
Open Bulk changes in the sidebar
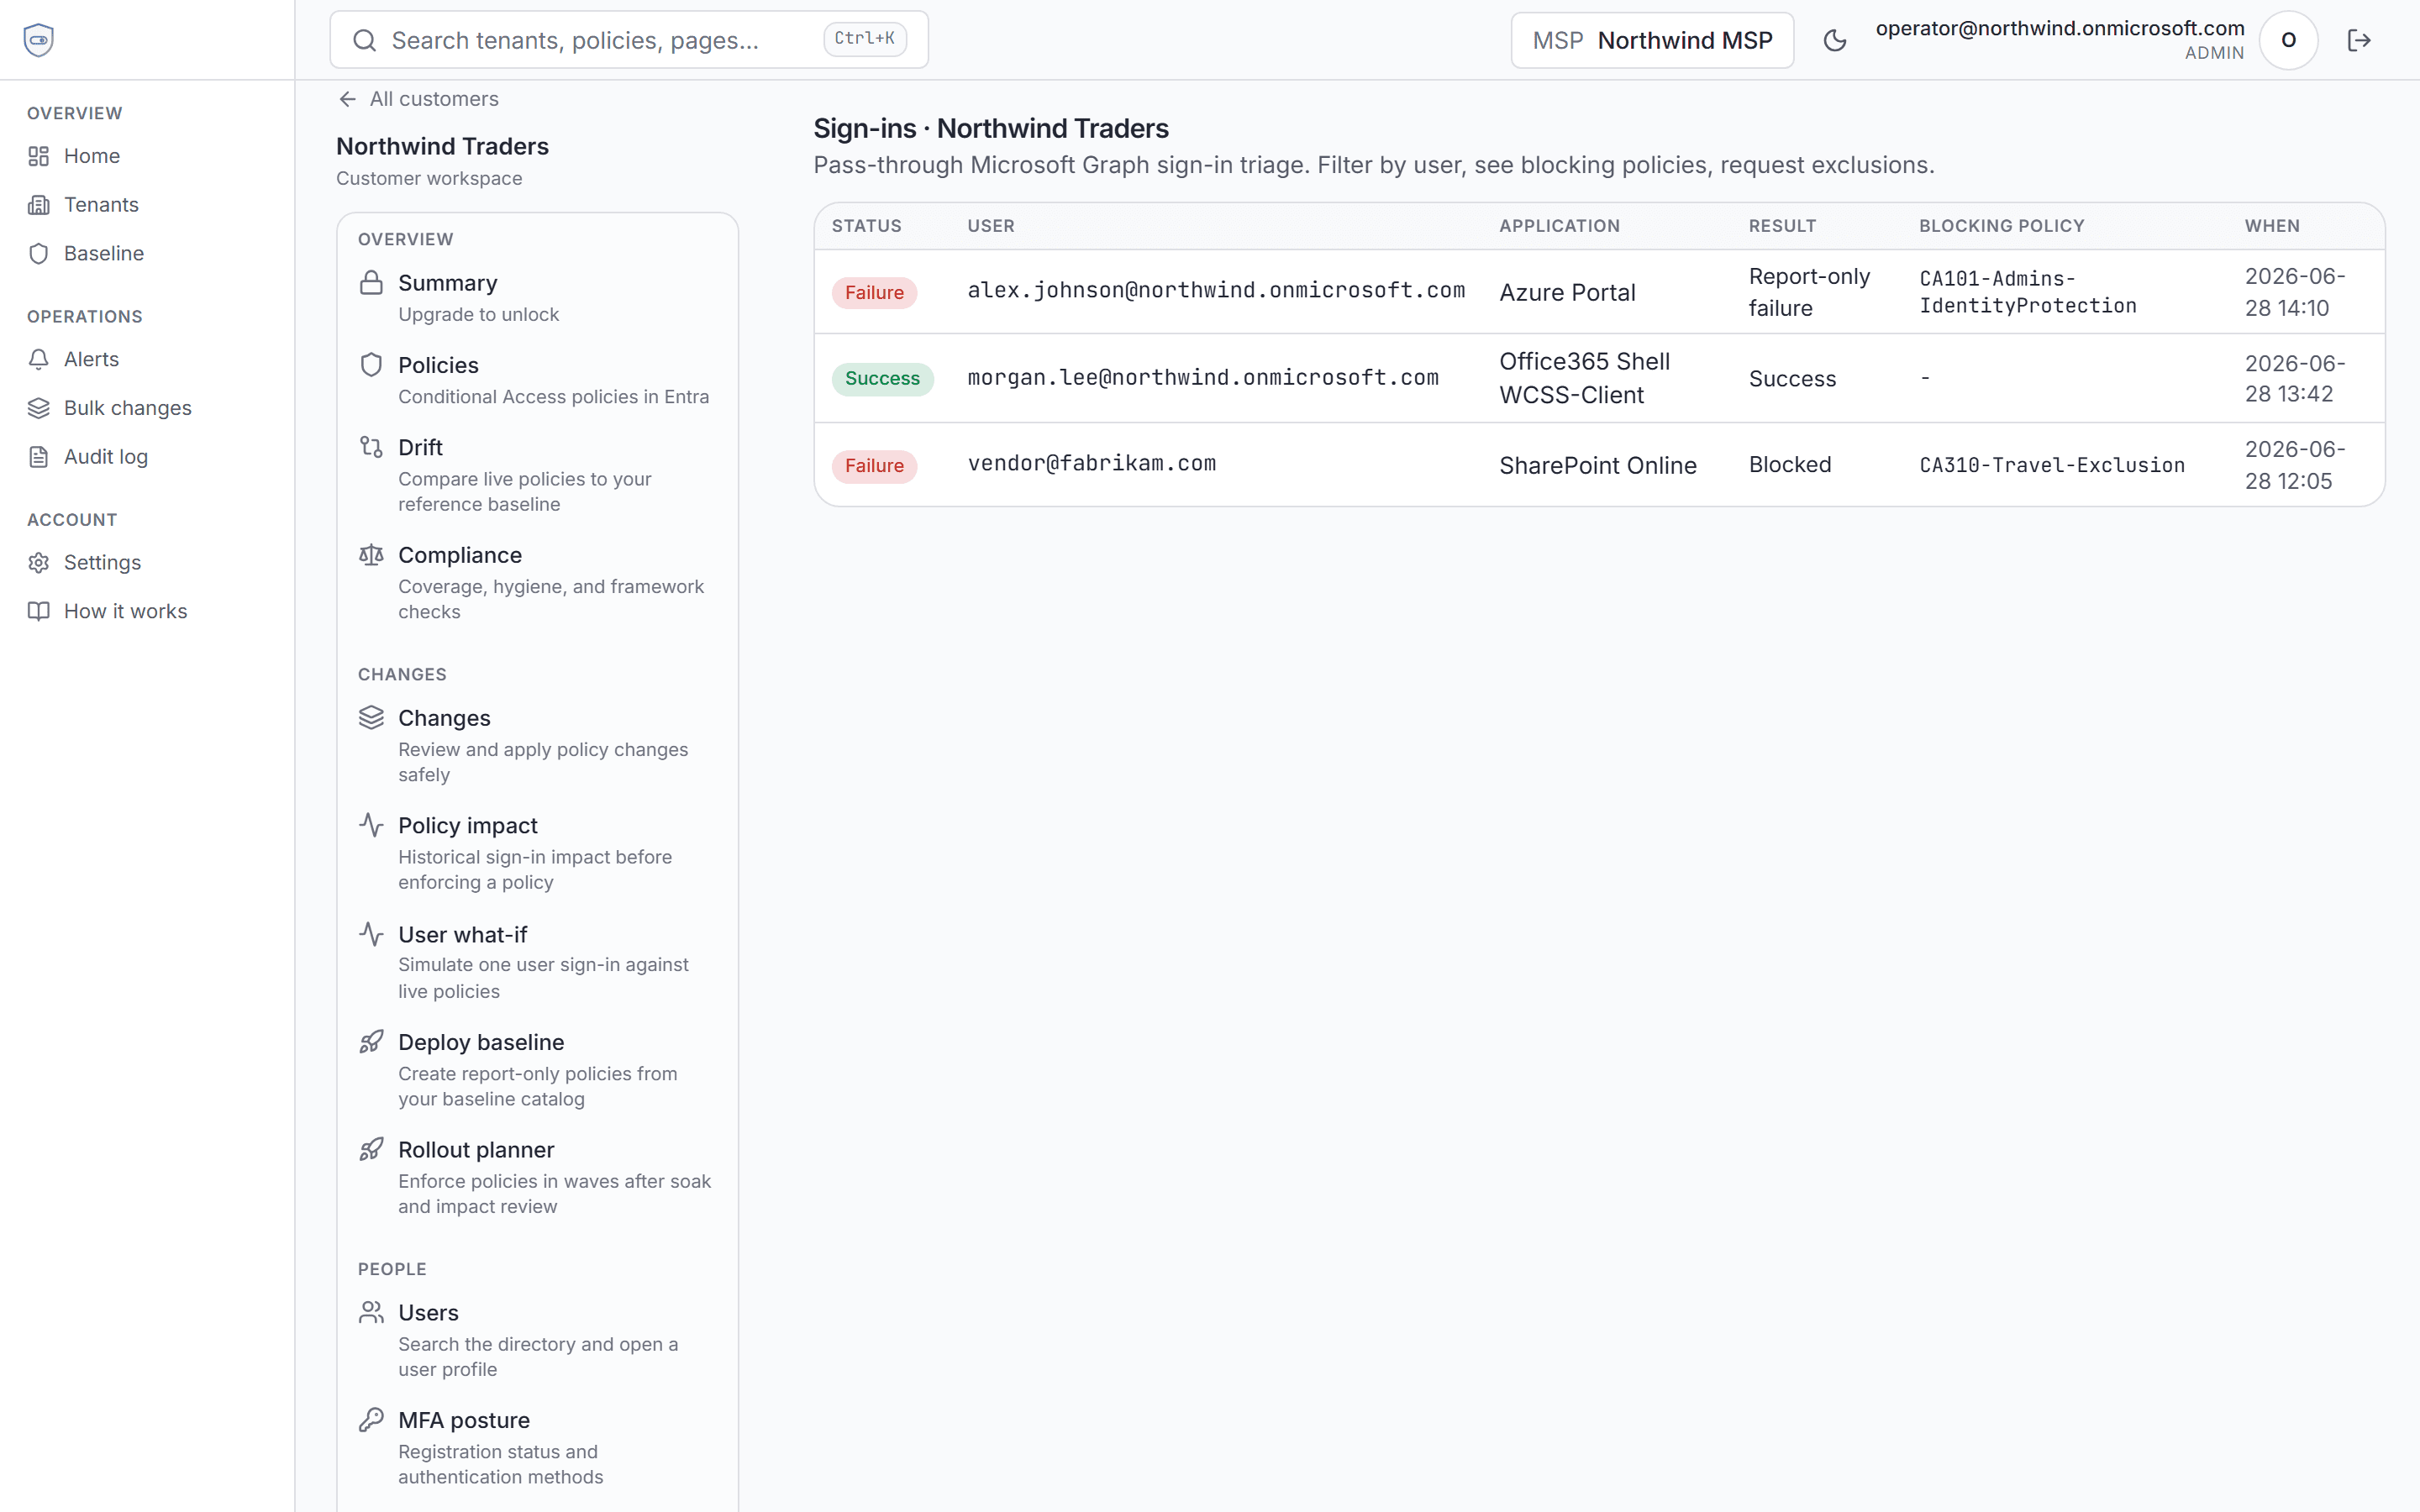(x=147, y=408)
